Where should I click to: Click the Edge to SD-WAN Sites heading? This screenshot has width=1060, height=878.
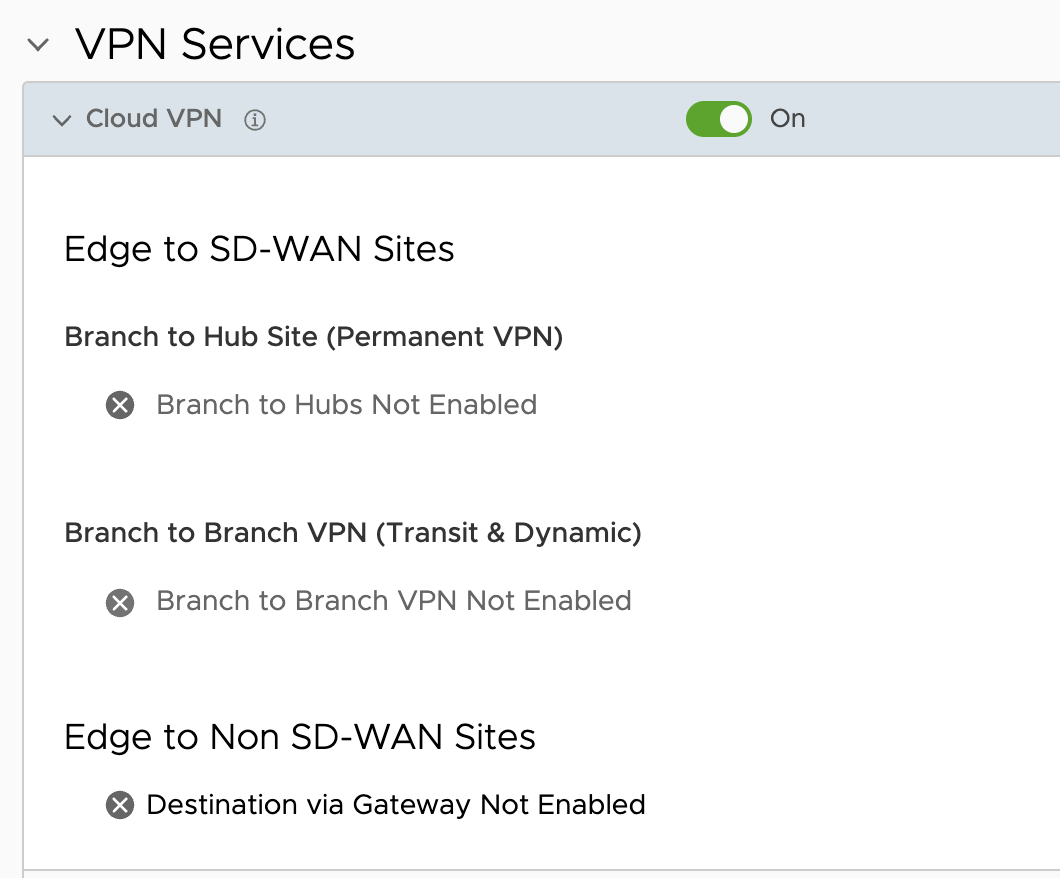click(259, 249)
